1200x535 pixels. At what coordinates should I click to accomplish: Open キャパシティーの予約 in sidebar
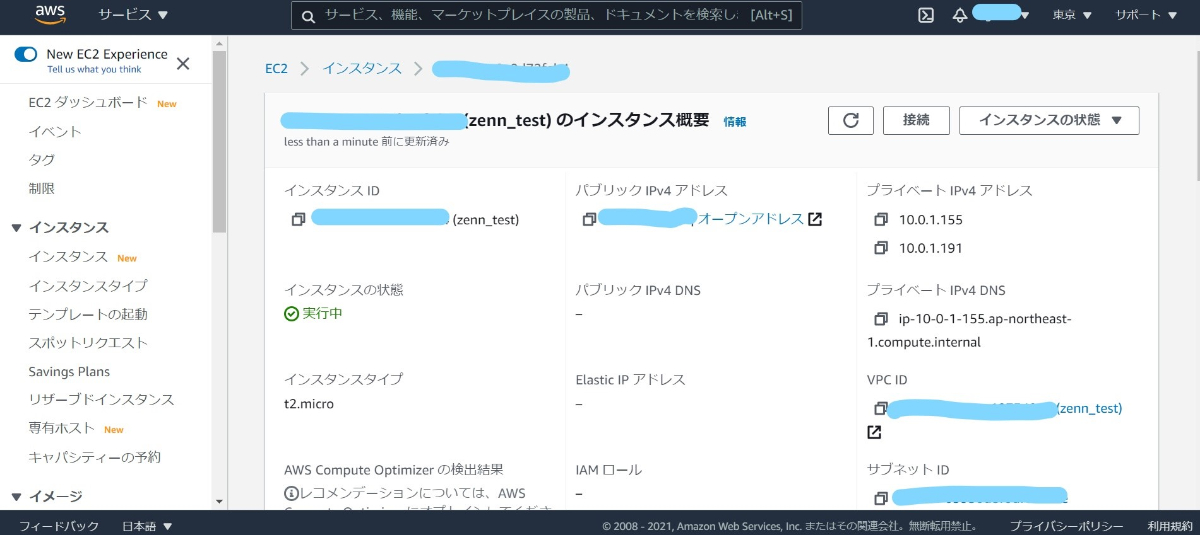coord(94,457)
